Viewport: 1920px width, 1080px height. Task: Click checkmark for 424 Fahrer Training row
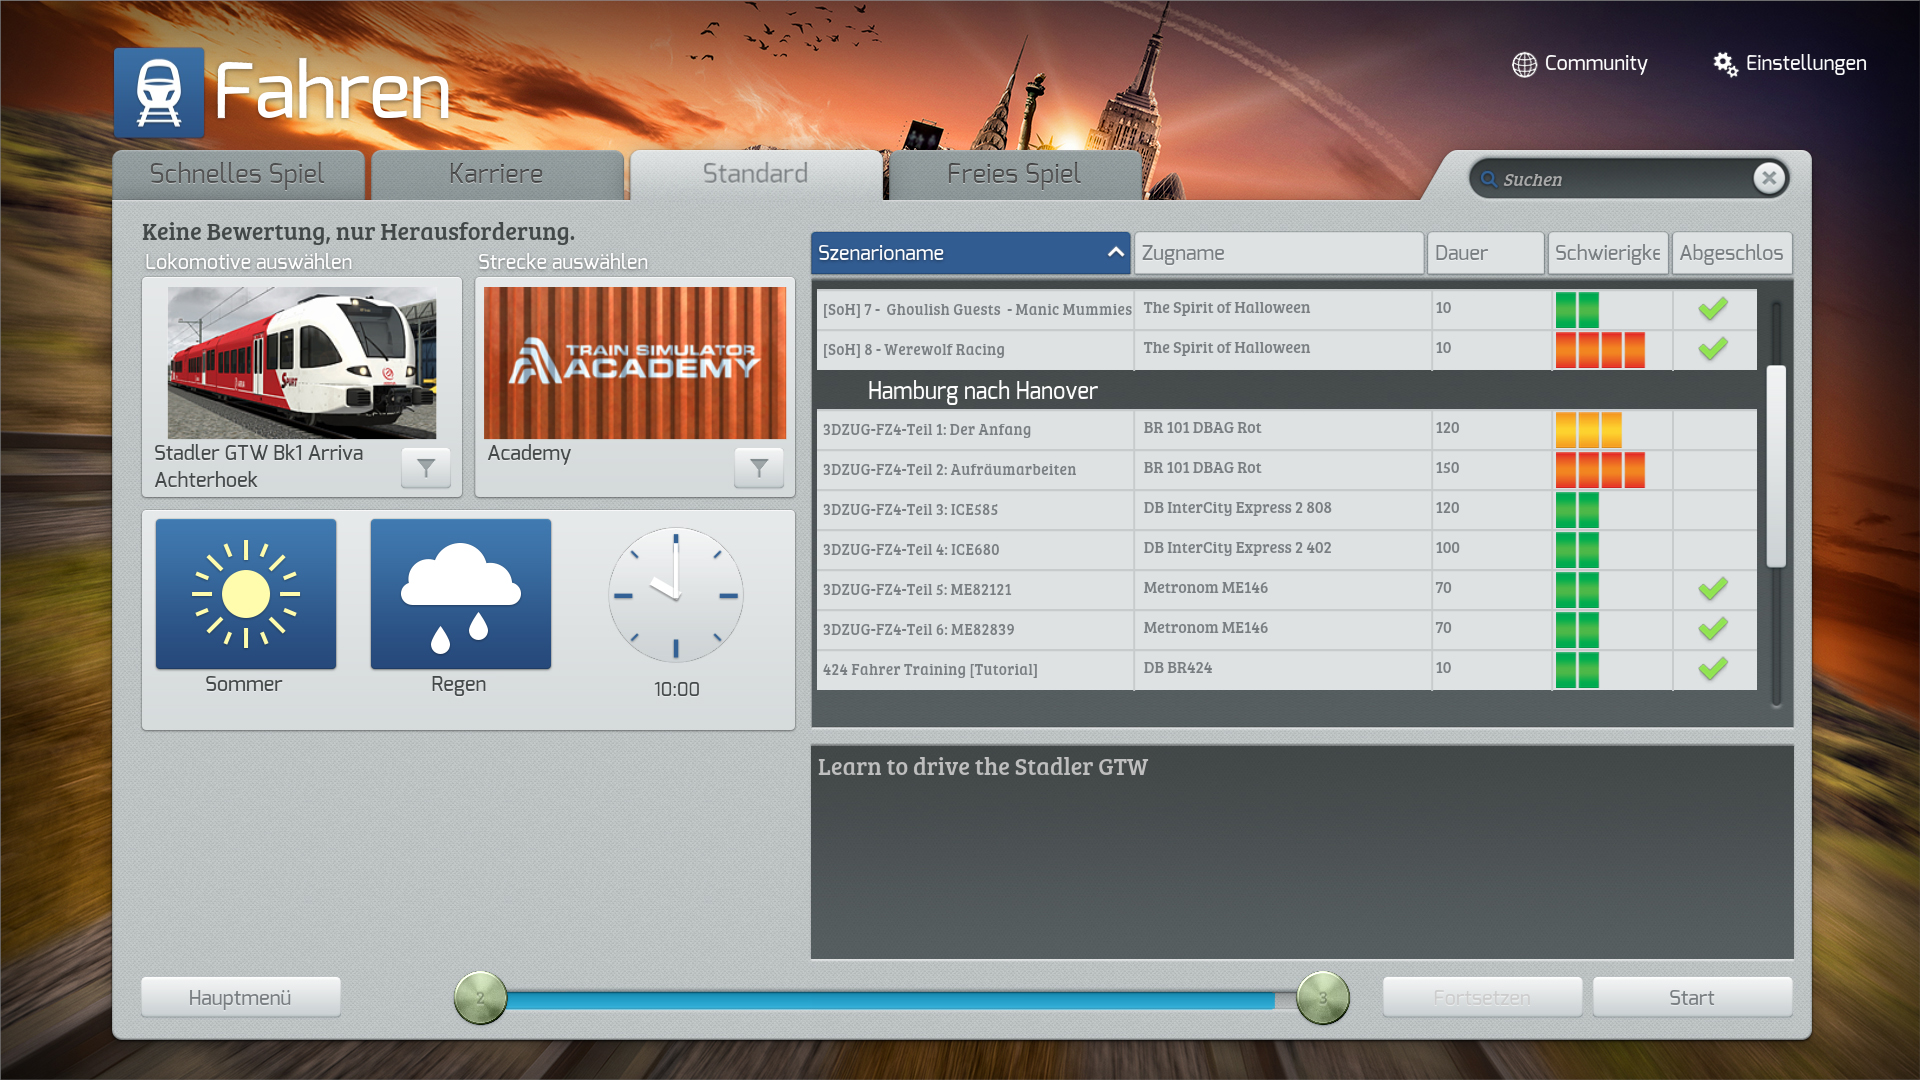pos(1713,668)
